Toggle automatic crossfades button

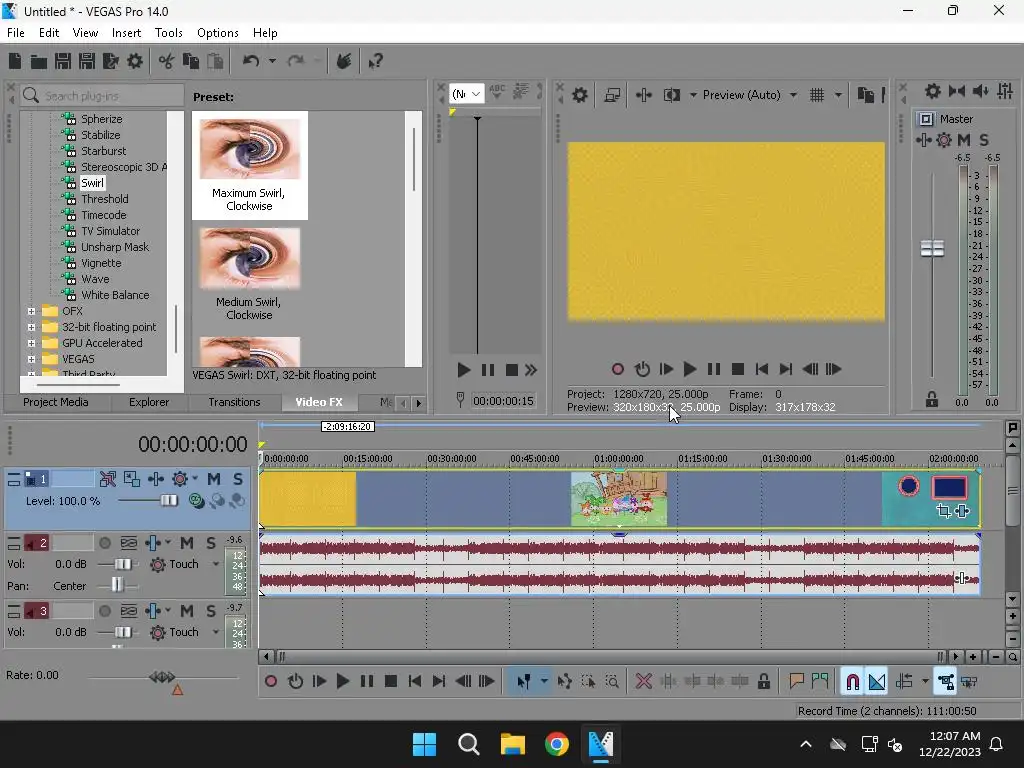tap(877, 682)
